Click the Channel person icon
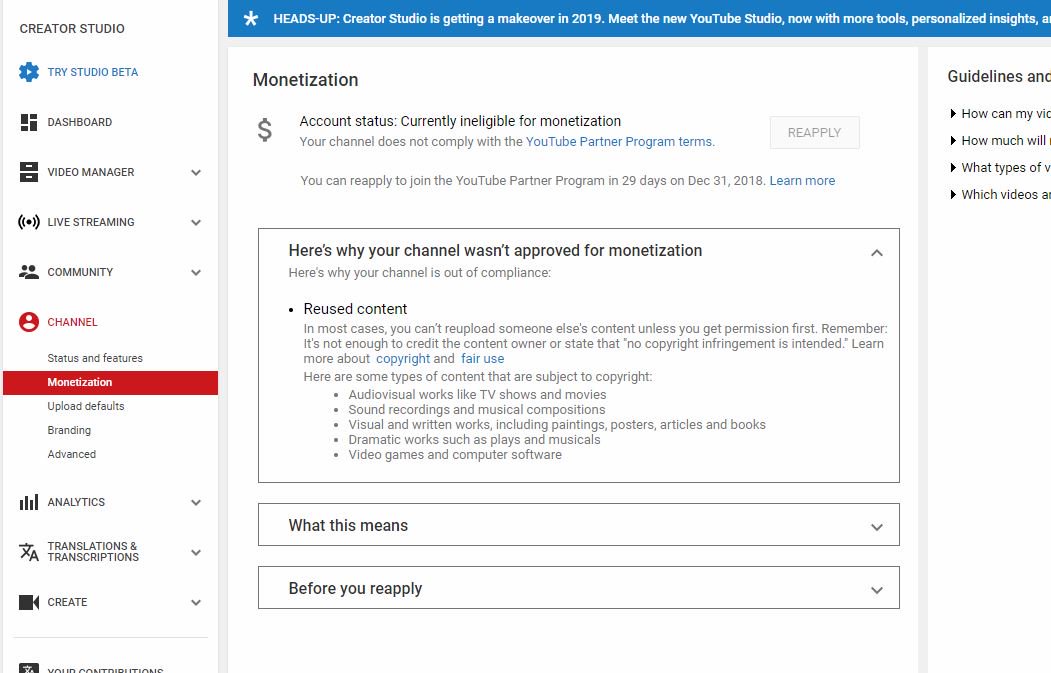 (29, 322)
